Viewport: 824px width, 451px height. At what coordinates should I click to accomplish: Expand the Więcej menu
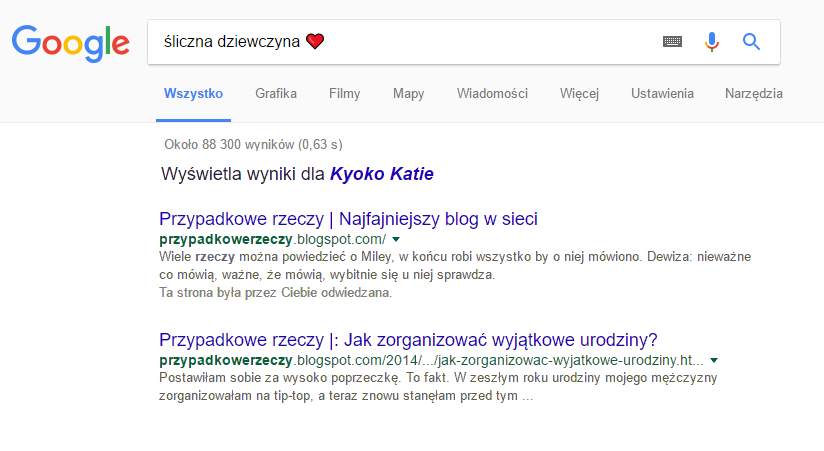tap(579, 94)
